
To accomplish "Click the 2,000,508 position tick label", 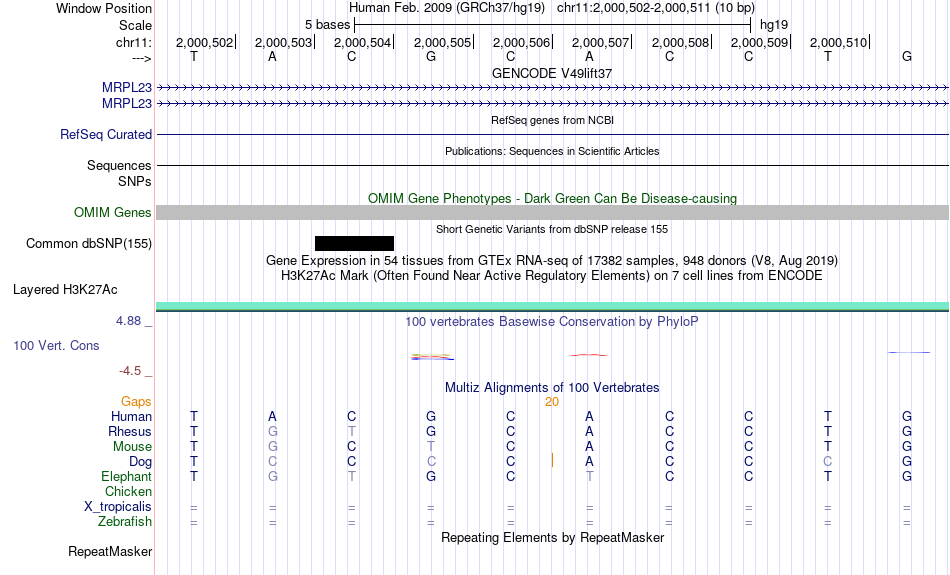I will (x=680, y=42).
